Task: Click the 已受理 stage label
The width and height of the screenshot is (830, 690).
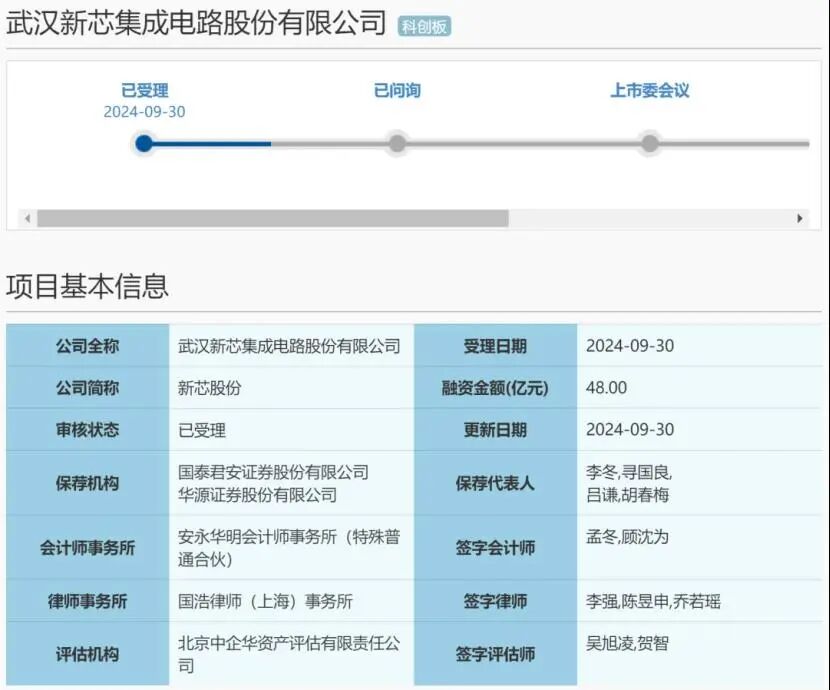Action: point(145,90)
